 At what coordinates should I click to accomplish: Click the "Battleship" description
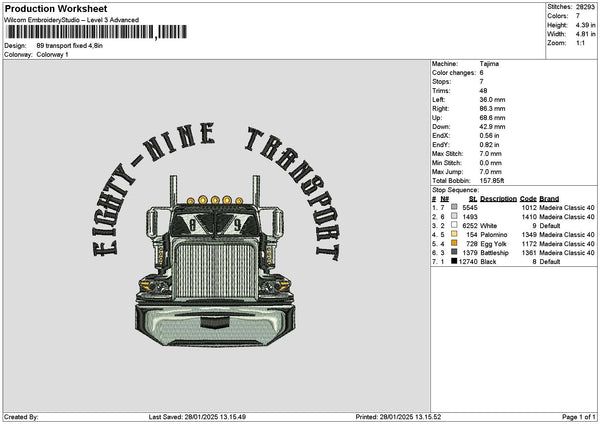495,253
